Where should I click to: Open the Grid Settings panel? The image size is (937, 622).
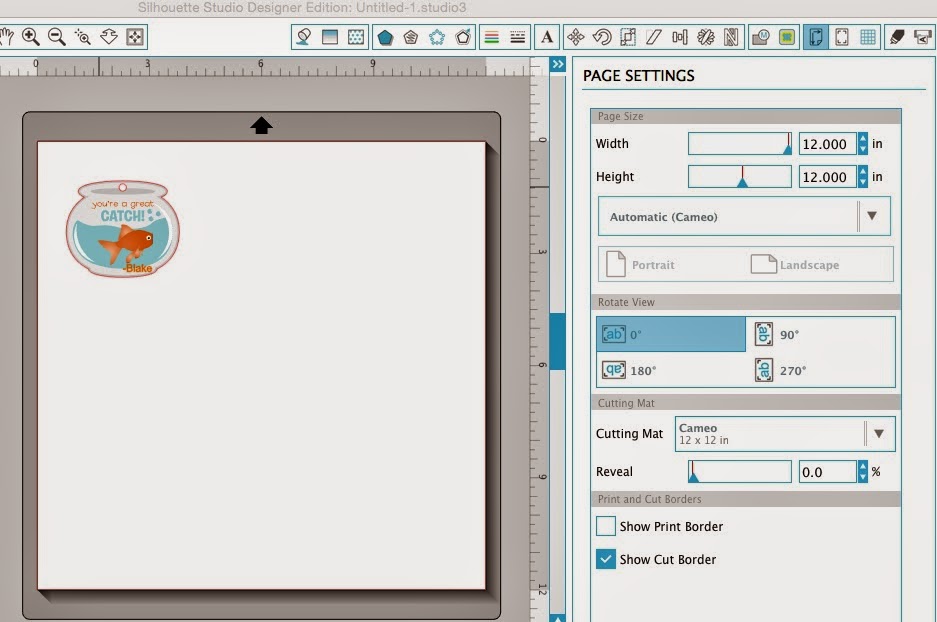[869, 37]
